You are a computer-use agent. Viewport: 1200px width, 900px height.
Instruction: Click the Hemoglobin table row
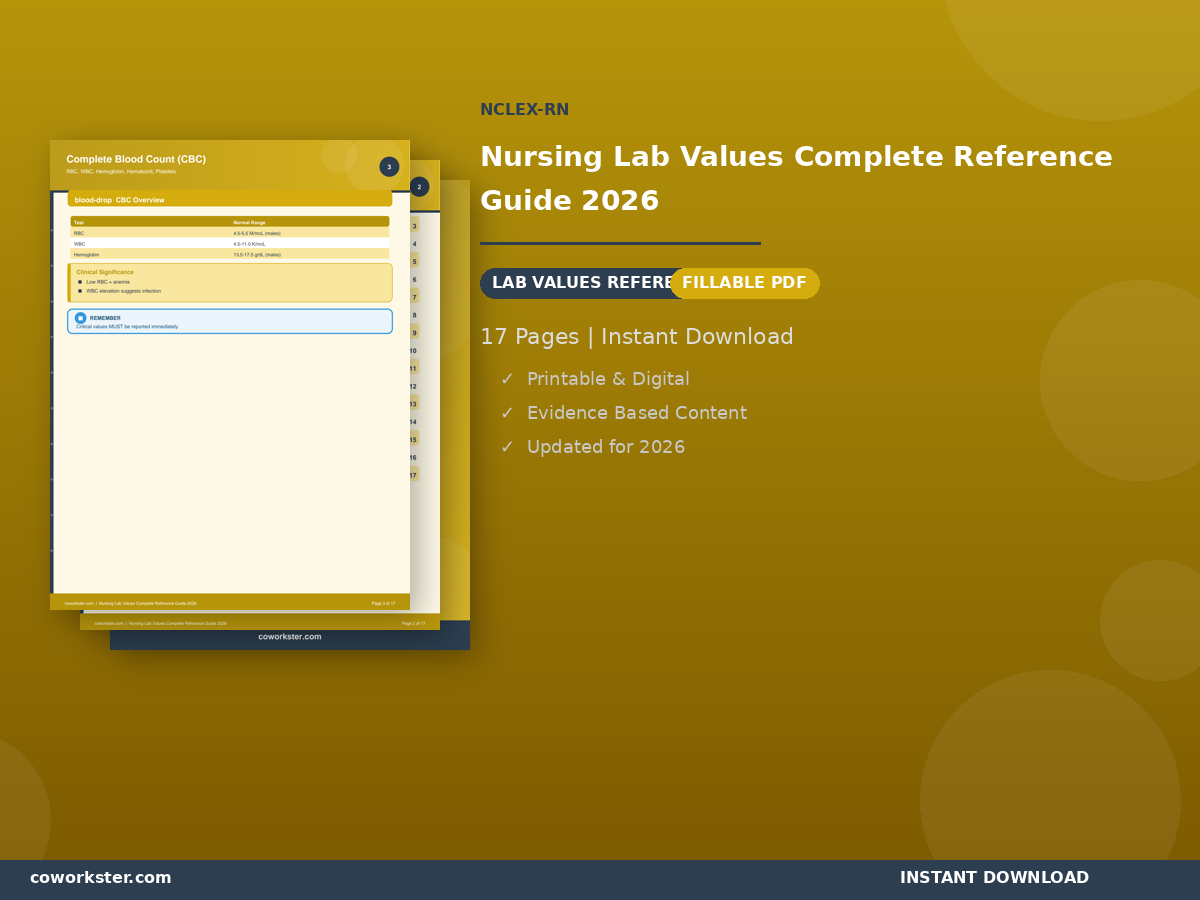tap(230, 254)
